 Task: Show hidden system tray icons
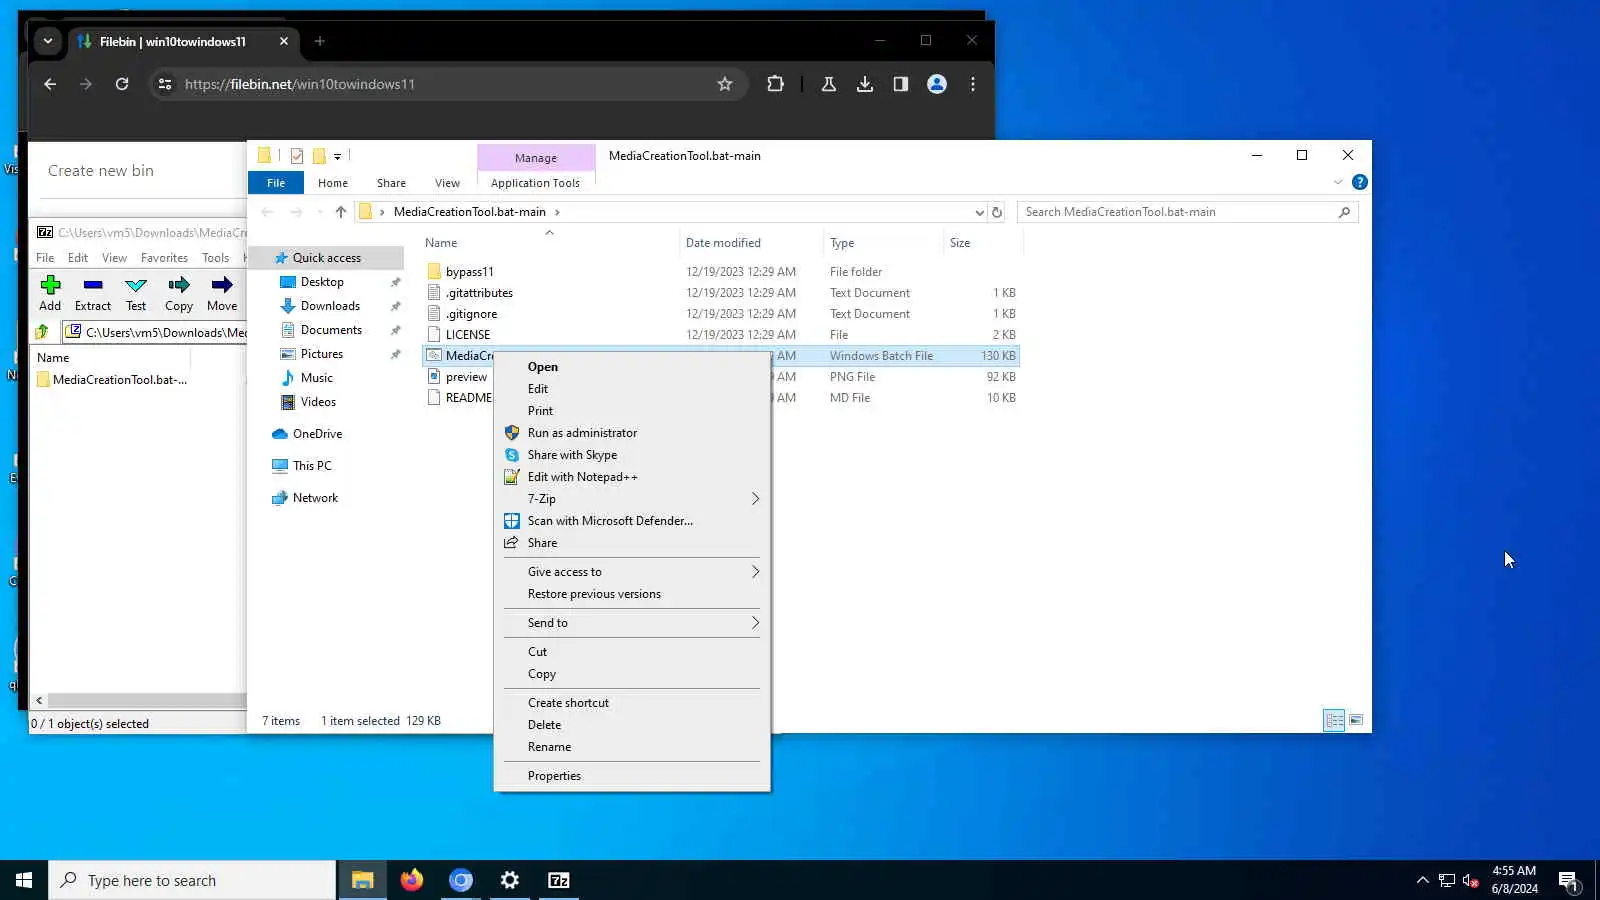pyautogui.click(x=1422, y=880)
